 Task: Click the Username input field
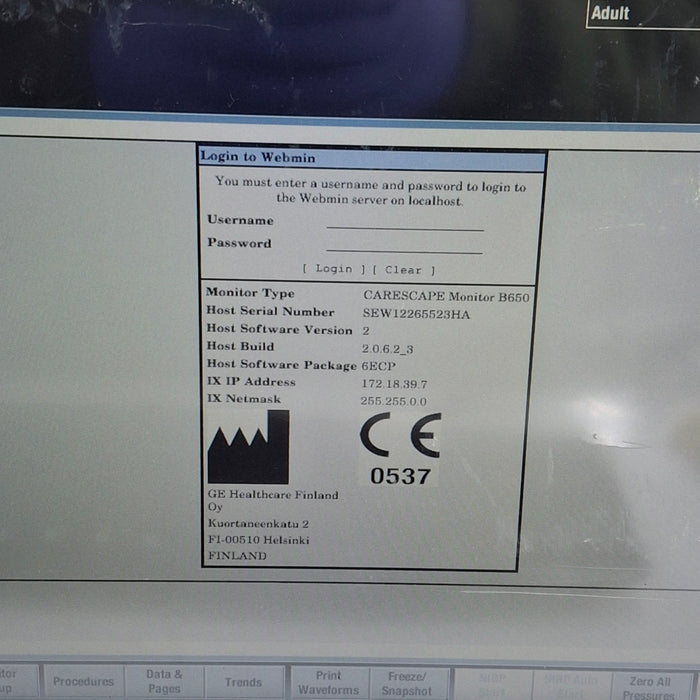point(405,222)
